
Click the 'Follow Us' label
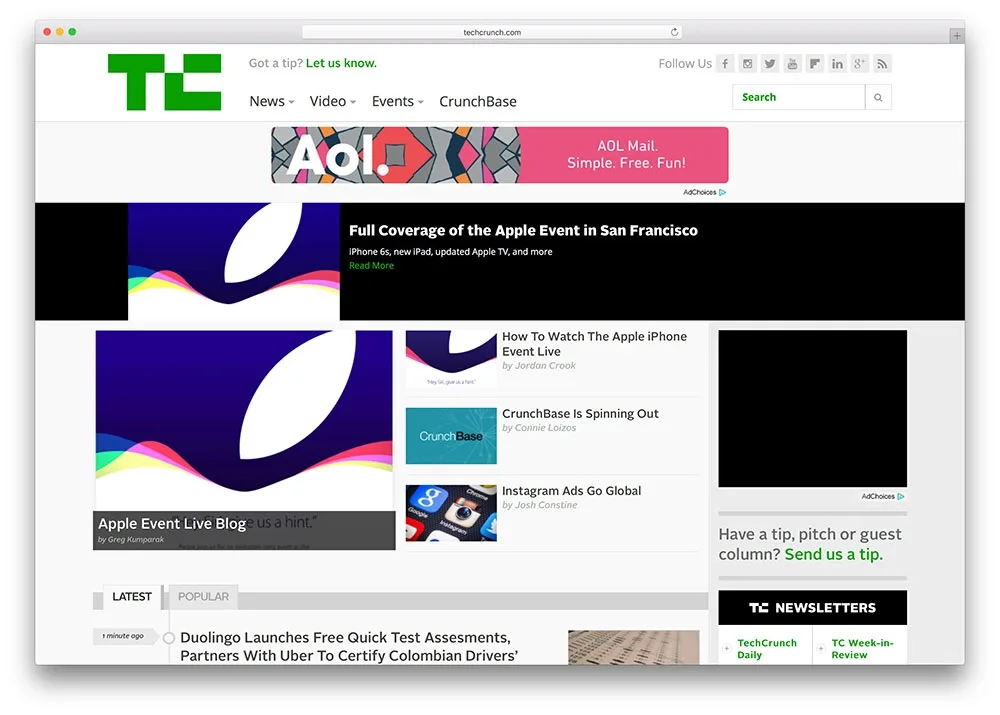(x=685, y=64)
